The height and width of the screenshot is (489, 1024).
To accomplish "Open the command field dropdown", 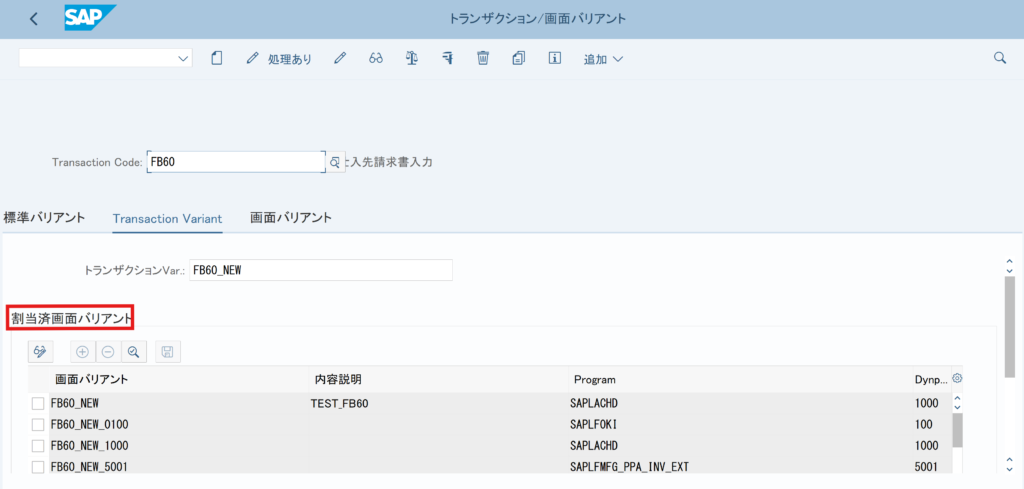I will coord(183,59).
